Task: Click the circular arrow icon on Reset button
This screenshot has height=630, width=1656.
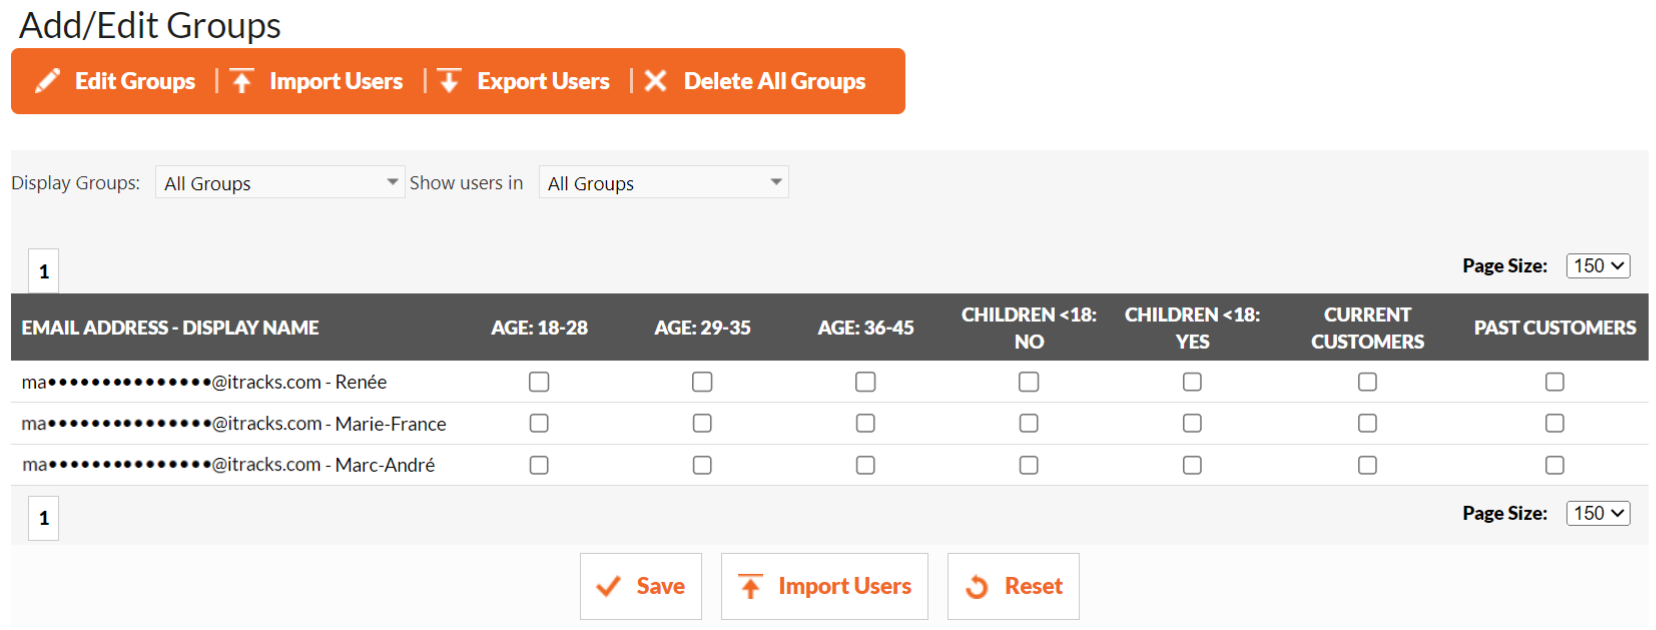Action: click(977, 587)
